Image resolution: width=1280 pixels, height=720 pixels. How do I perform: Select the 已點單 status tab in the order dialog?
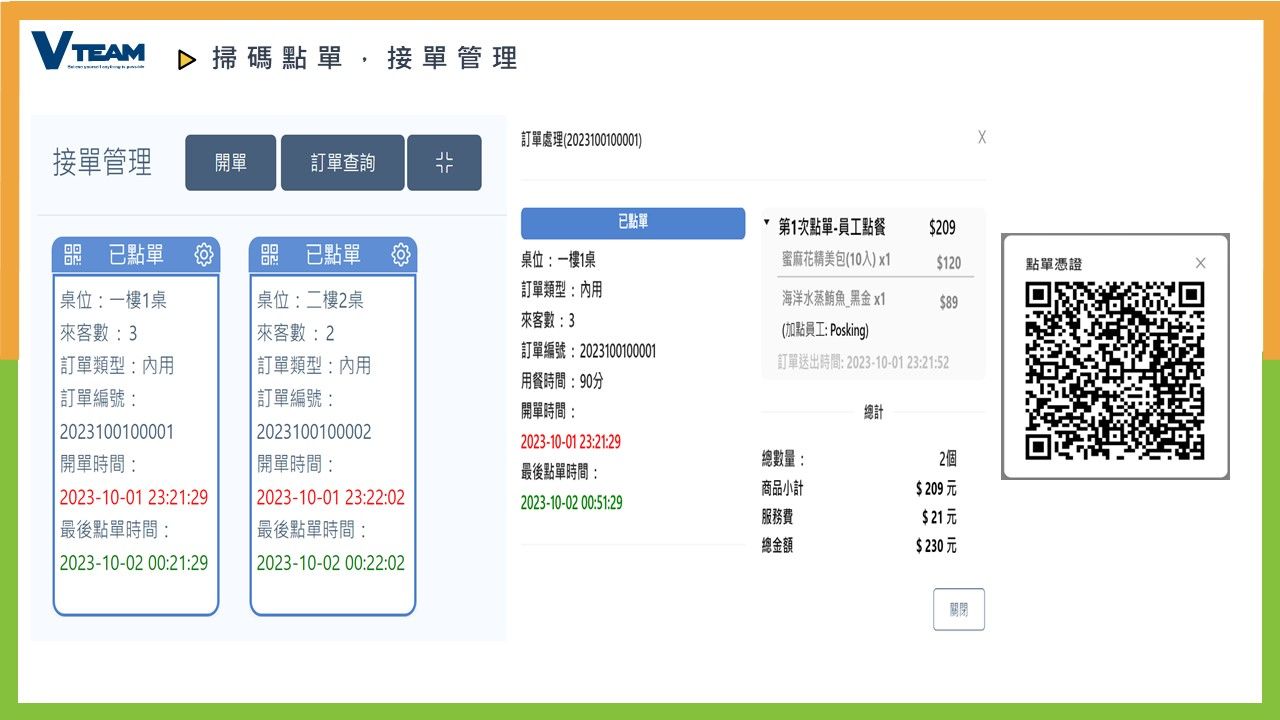tap(633, 223)
